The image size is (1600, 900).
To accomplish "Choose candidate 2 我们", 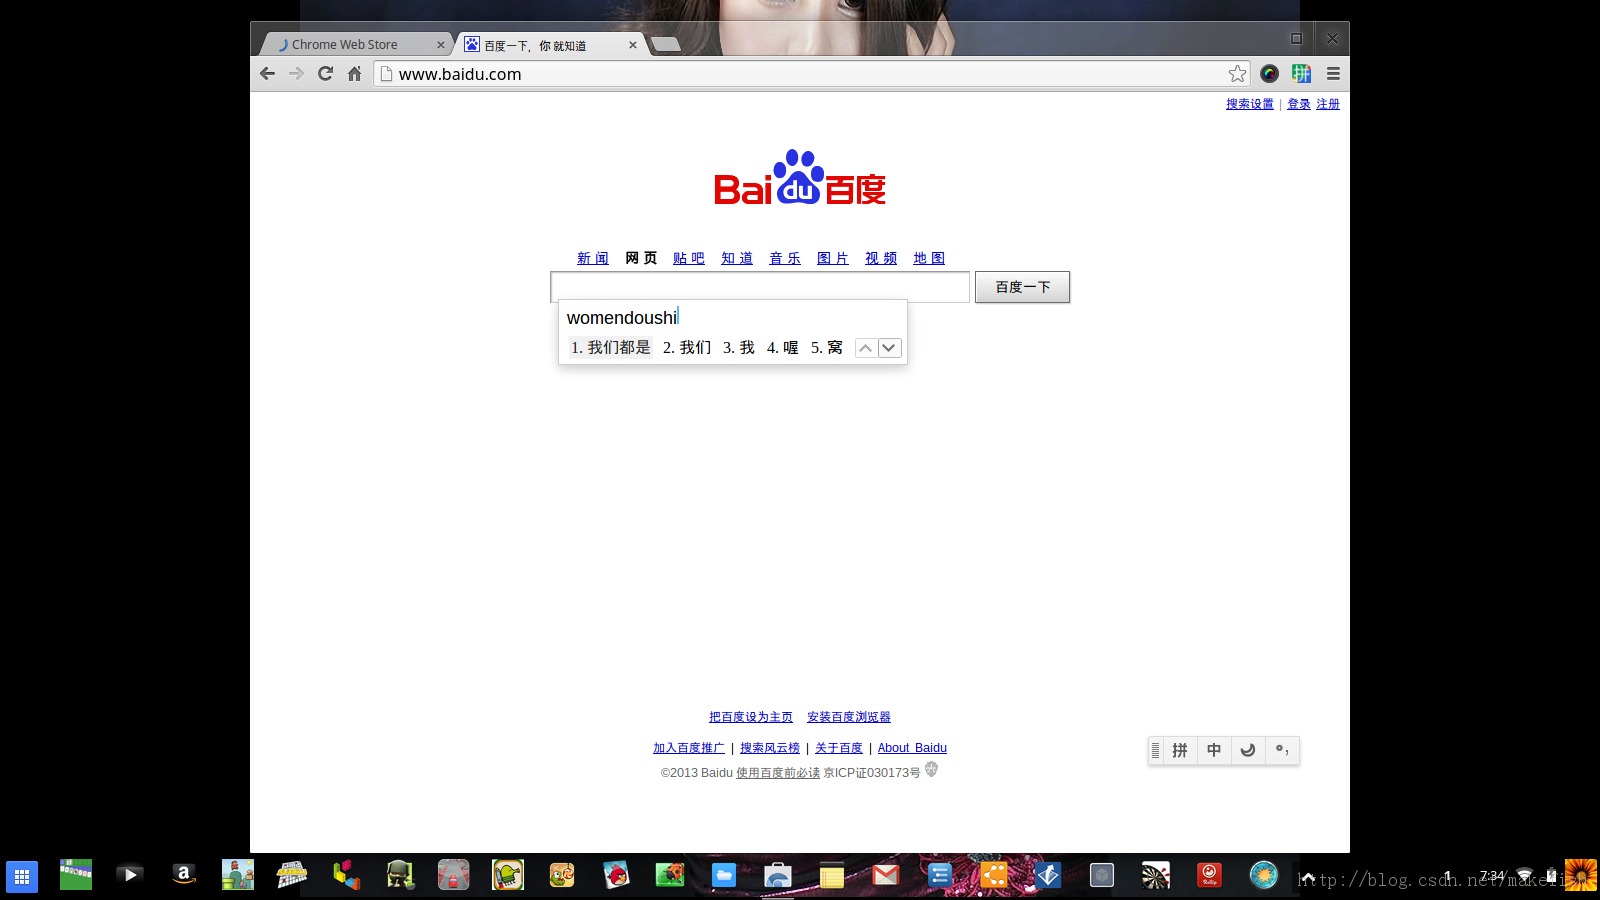I will point(687,348).
